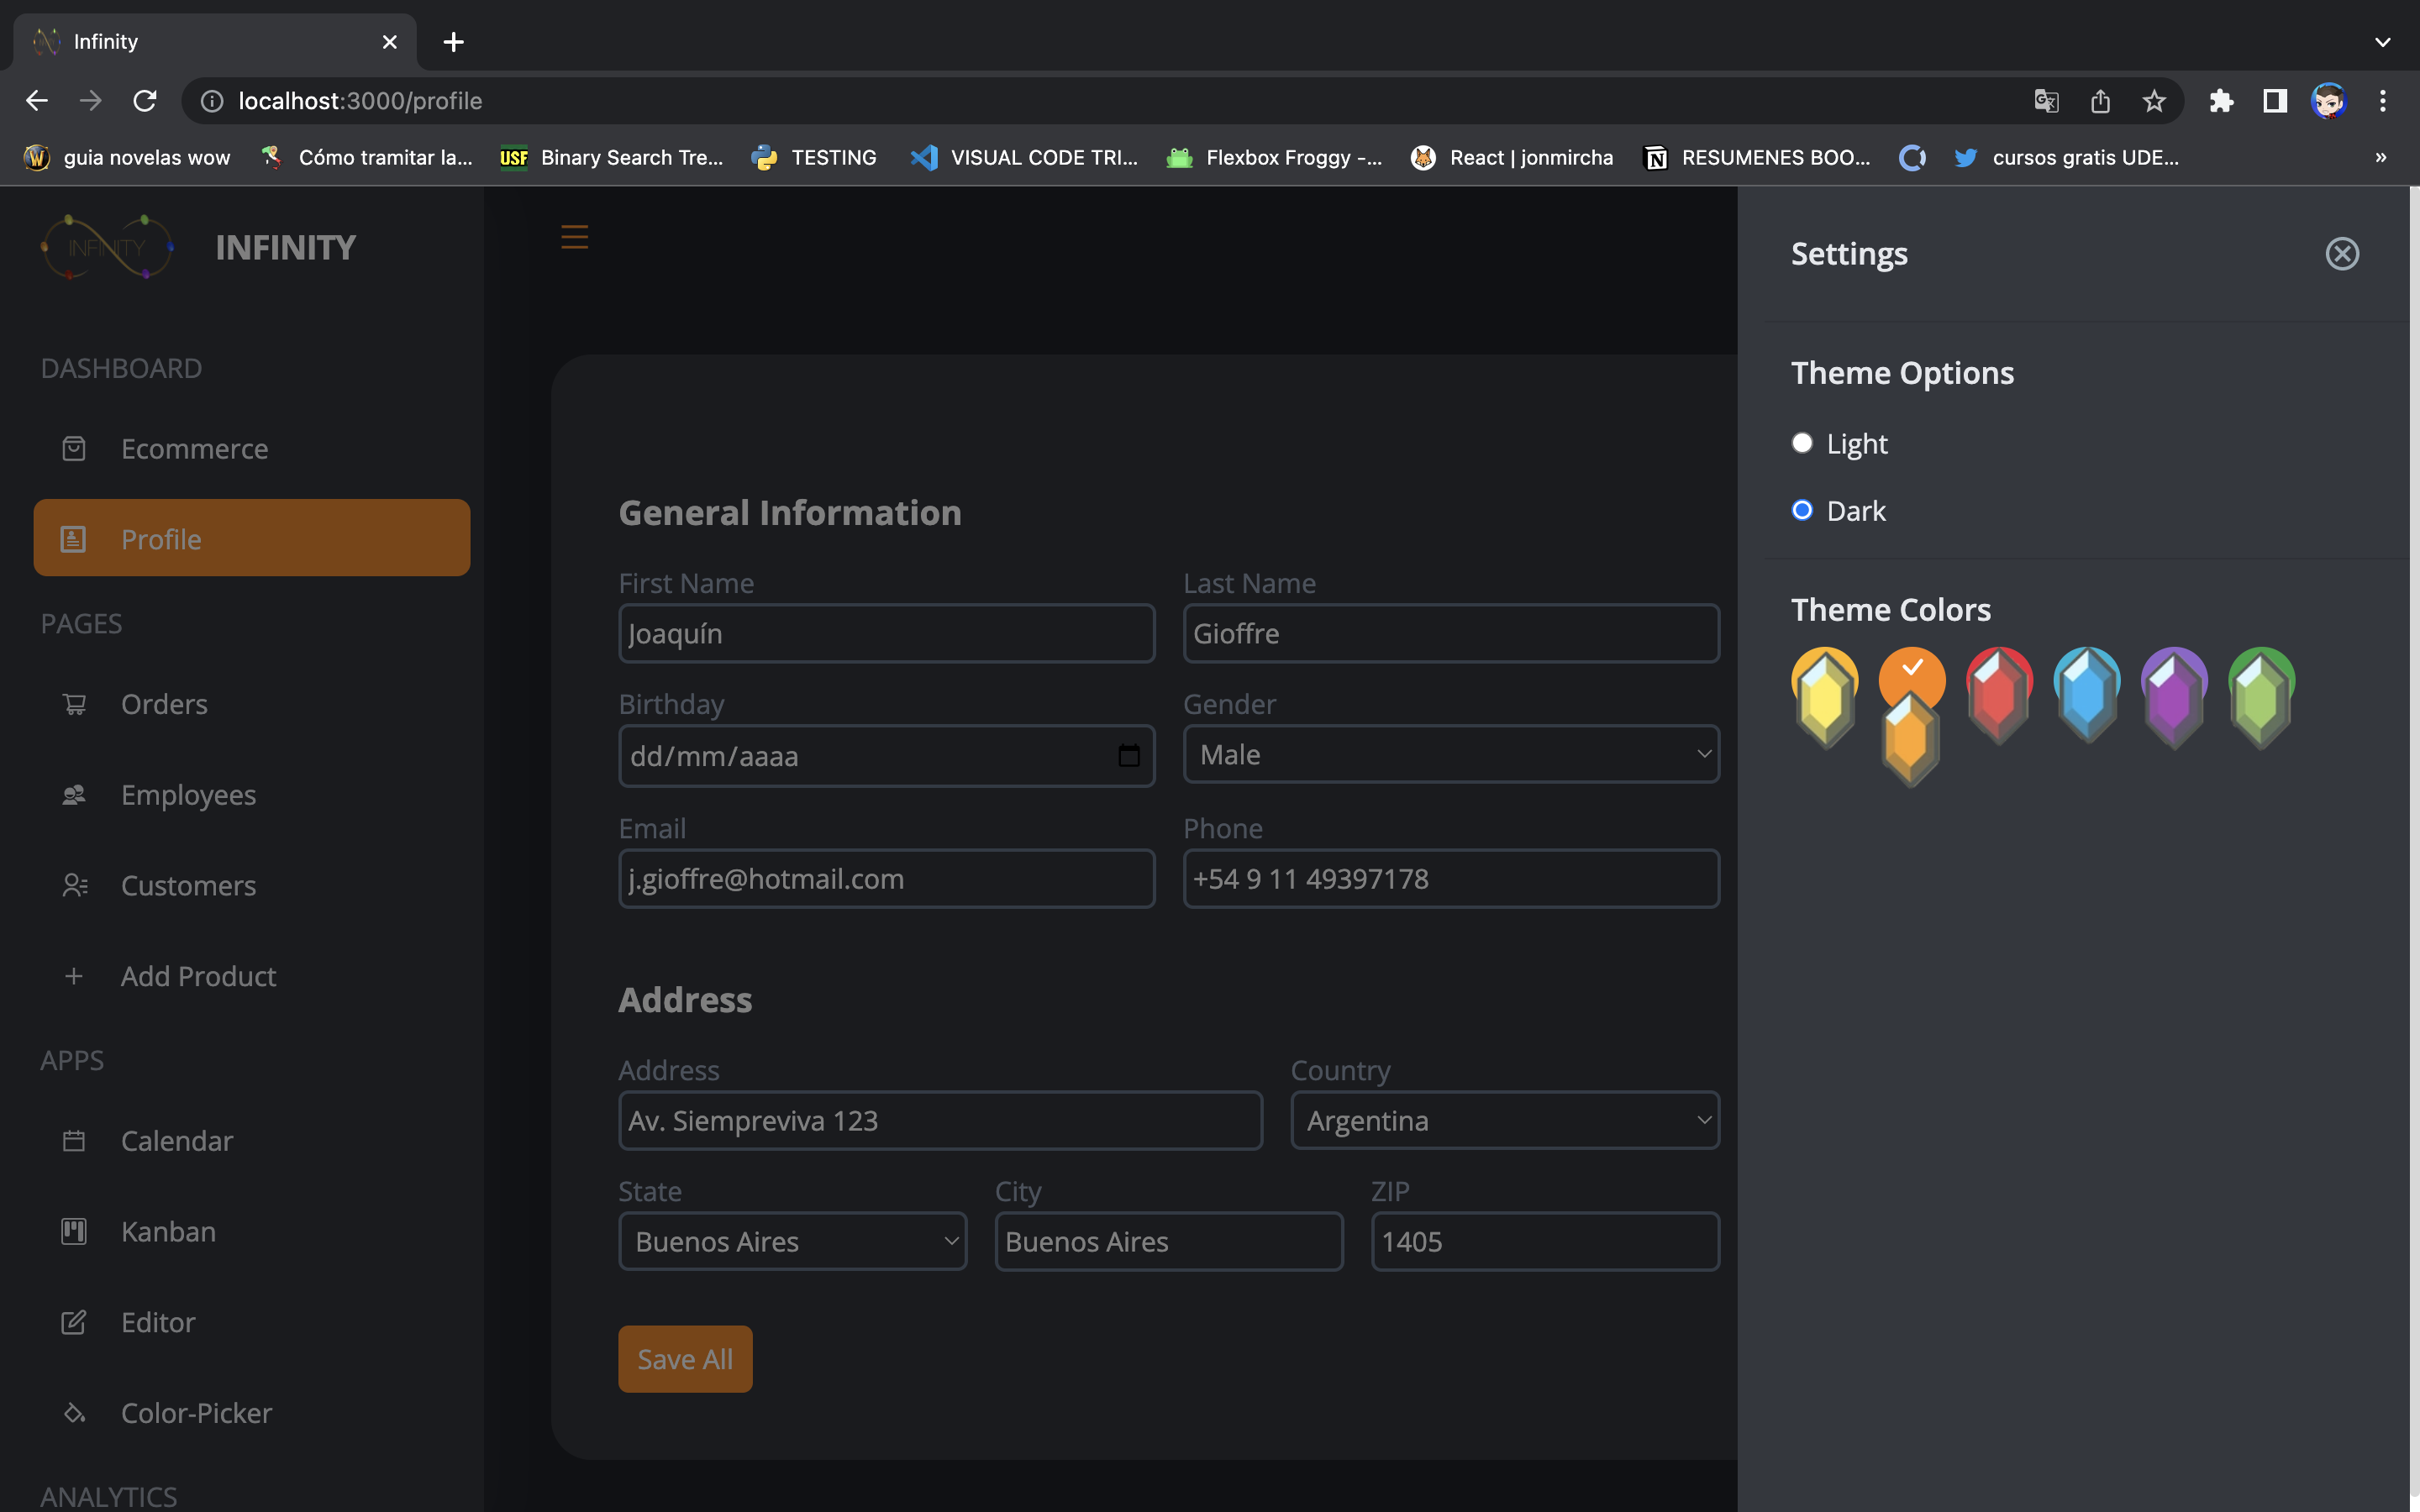Viewport: 2420px width, 1512px height.
Task: Expand the State dropdown for Buenos Aires
Action: tap(792, 1241)
